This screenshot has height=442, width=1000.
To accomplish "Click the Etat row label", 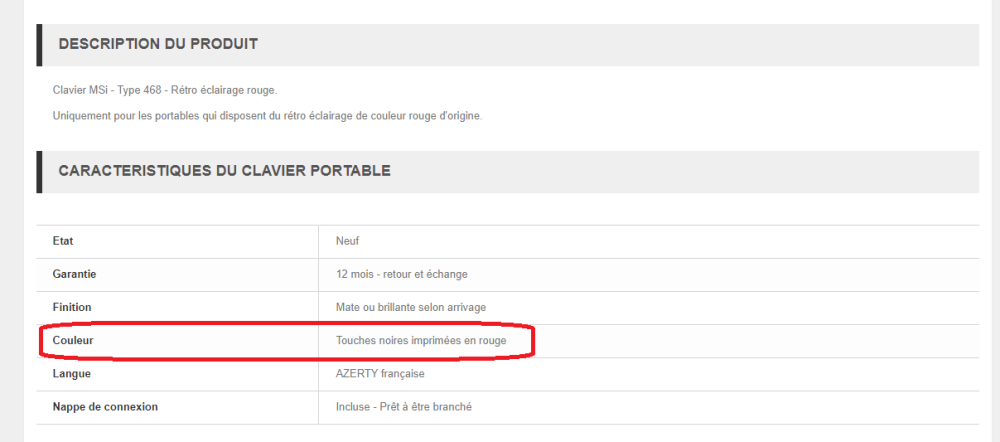I will 63,241.
